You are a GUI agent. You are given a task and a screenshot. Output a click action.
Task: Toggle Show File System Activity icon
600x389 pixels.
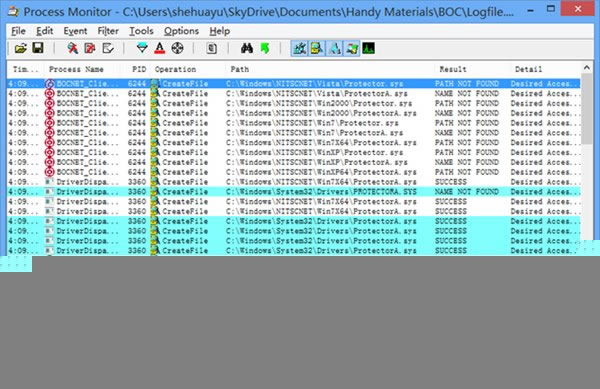point(316,49)
